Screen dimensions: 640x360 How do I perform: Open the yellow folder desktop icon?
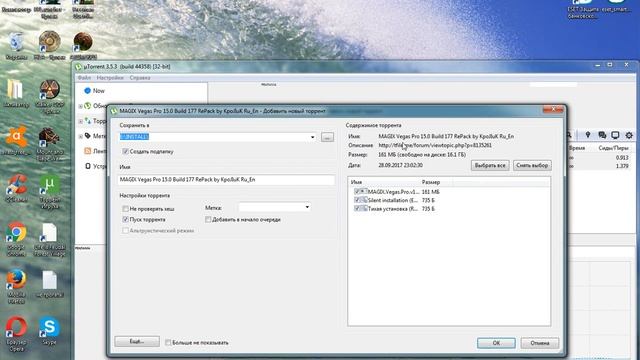(16, 91)
